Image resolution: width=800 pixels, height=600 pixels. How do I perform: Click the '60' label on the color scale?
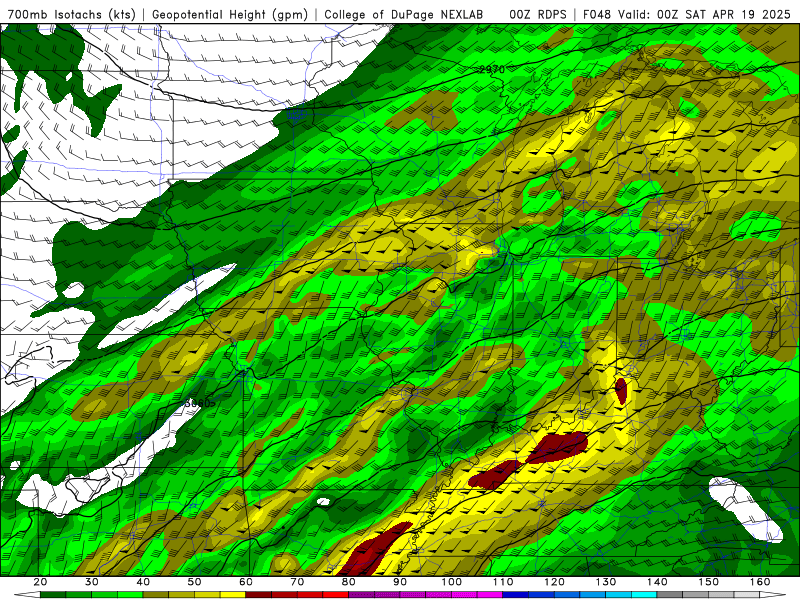(246, 582)
